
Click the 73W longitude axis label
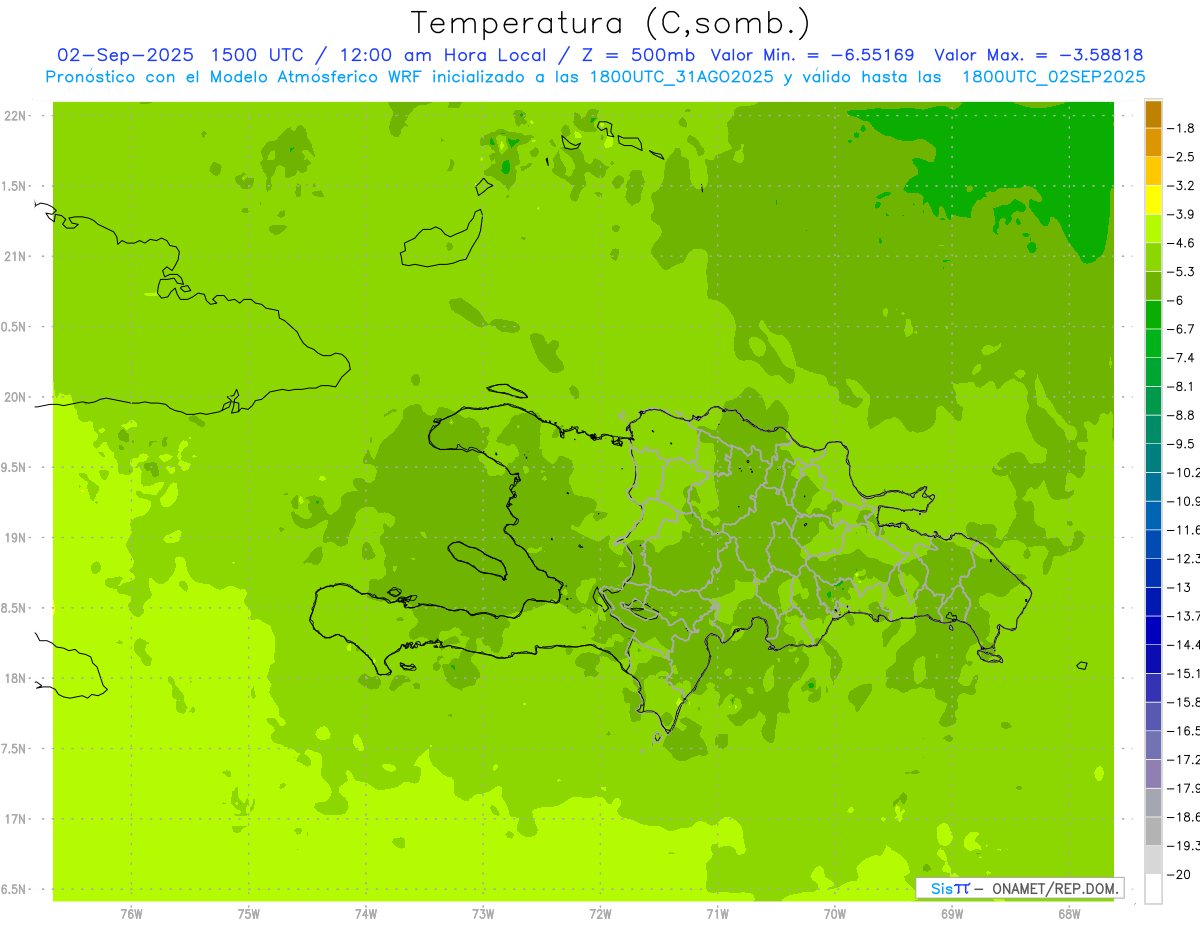(483, 914)
